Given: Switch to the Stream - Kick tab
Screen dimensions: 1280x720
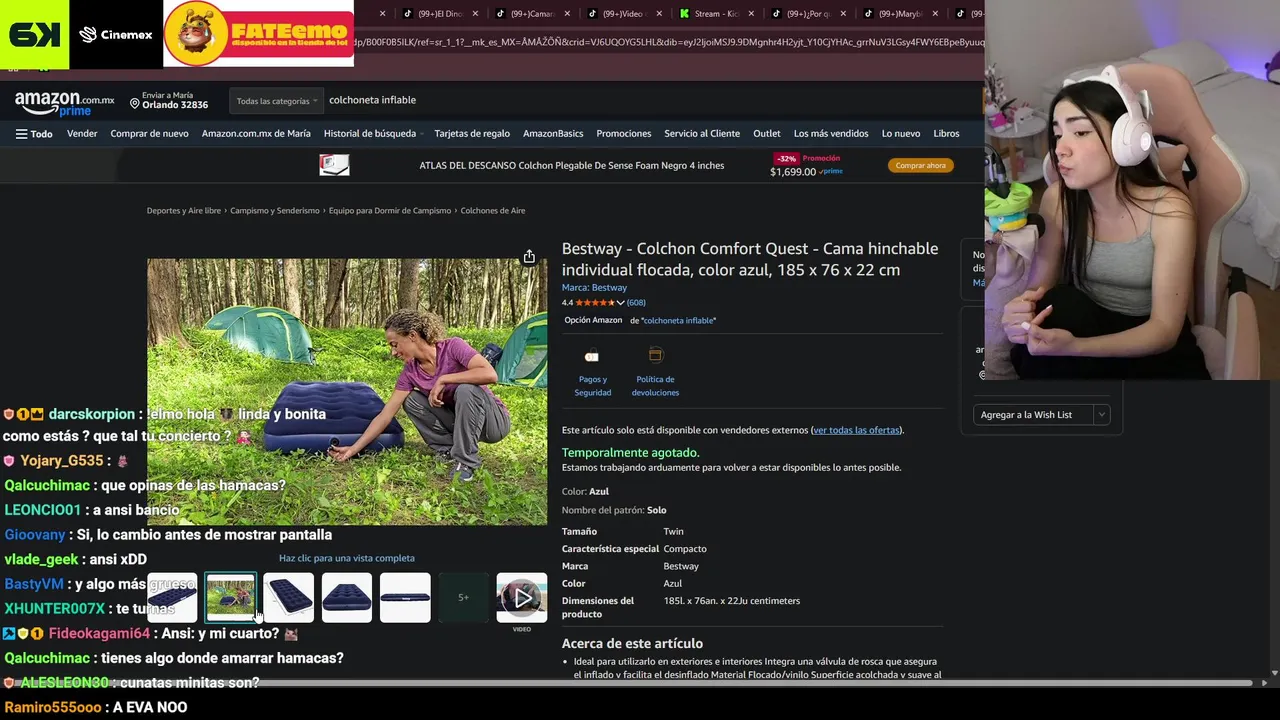Looking at the screenshot, I should 709,14.
